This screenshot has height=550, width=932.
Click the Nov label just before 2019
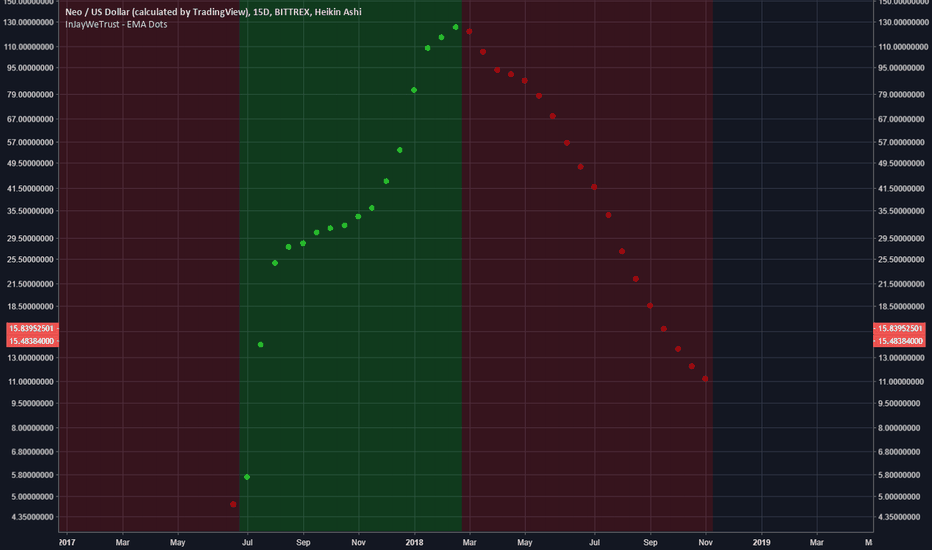point(706,542)
